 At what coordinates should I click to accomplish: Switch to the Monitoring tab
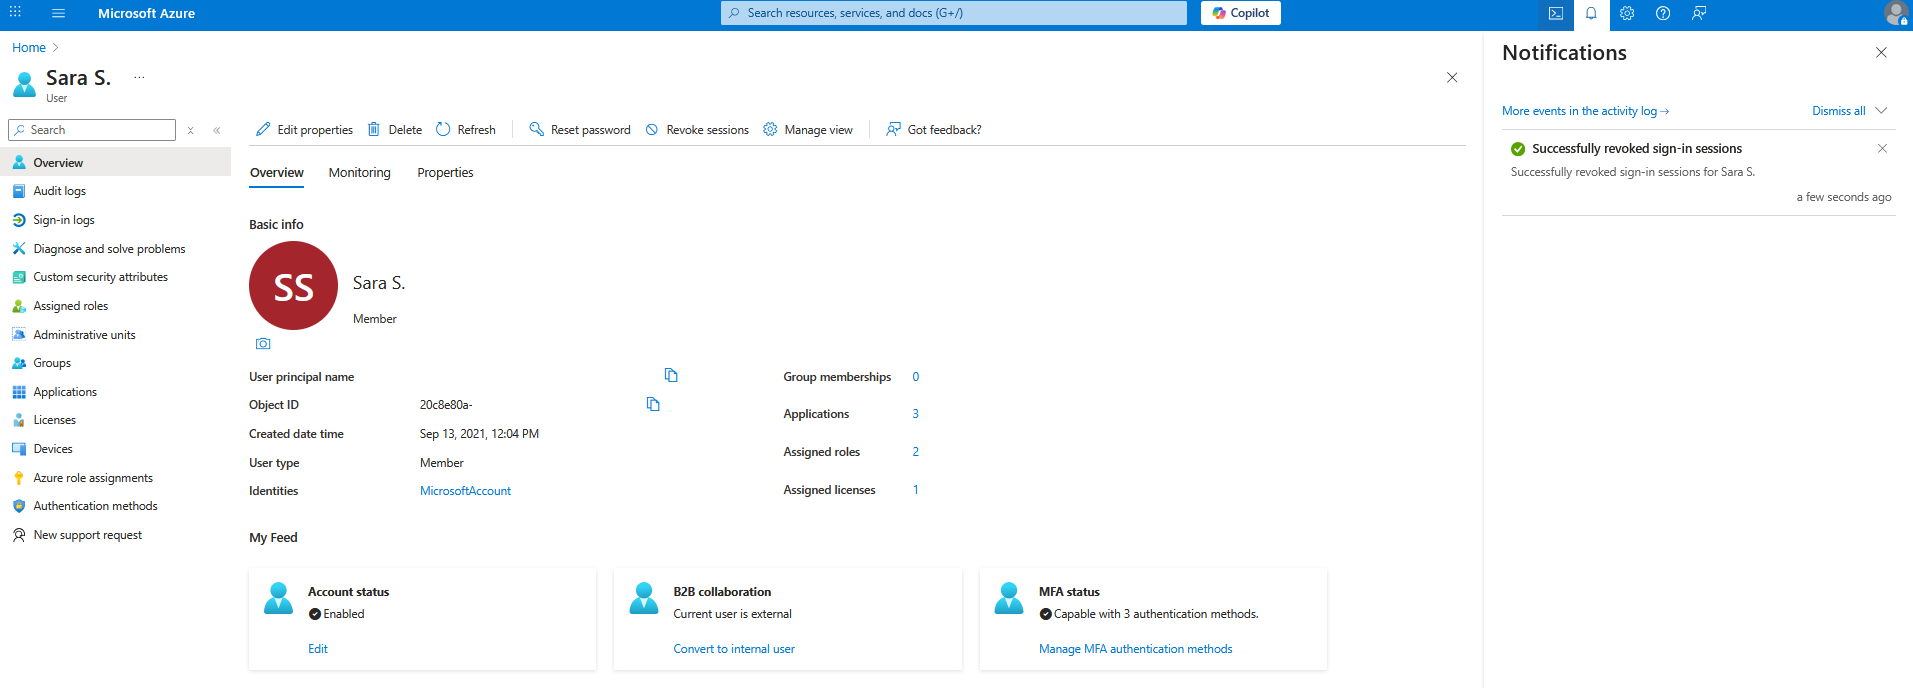coord(359,173)
